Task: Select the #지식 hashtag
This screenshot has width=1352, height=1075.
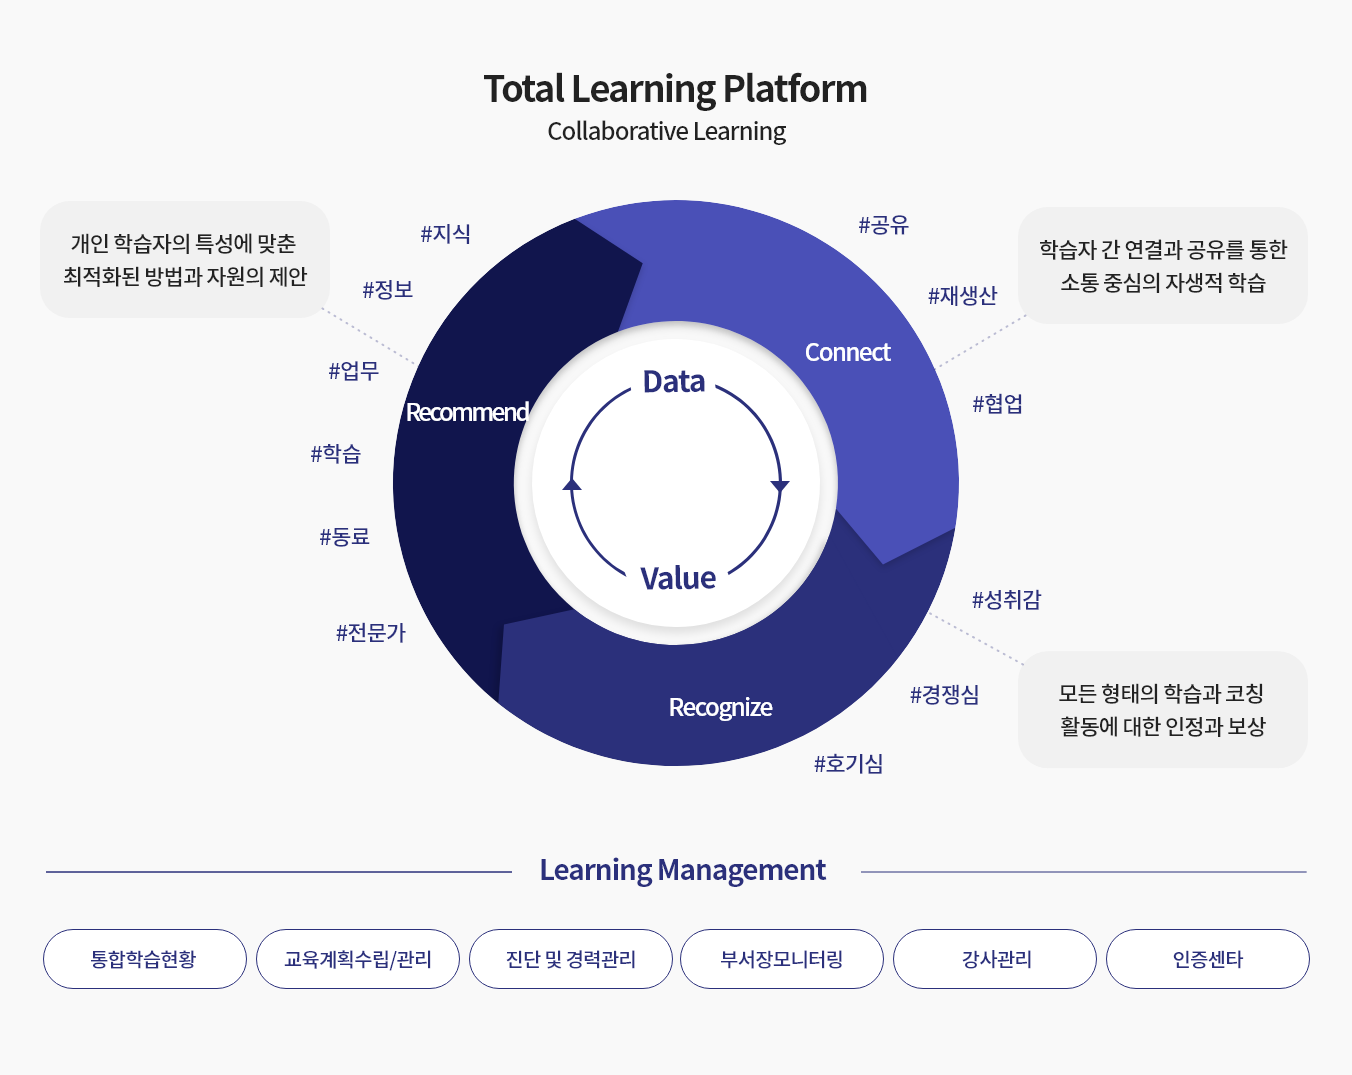Action: point(446,234)
